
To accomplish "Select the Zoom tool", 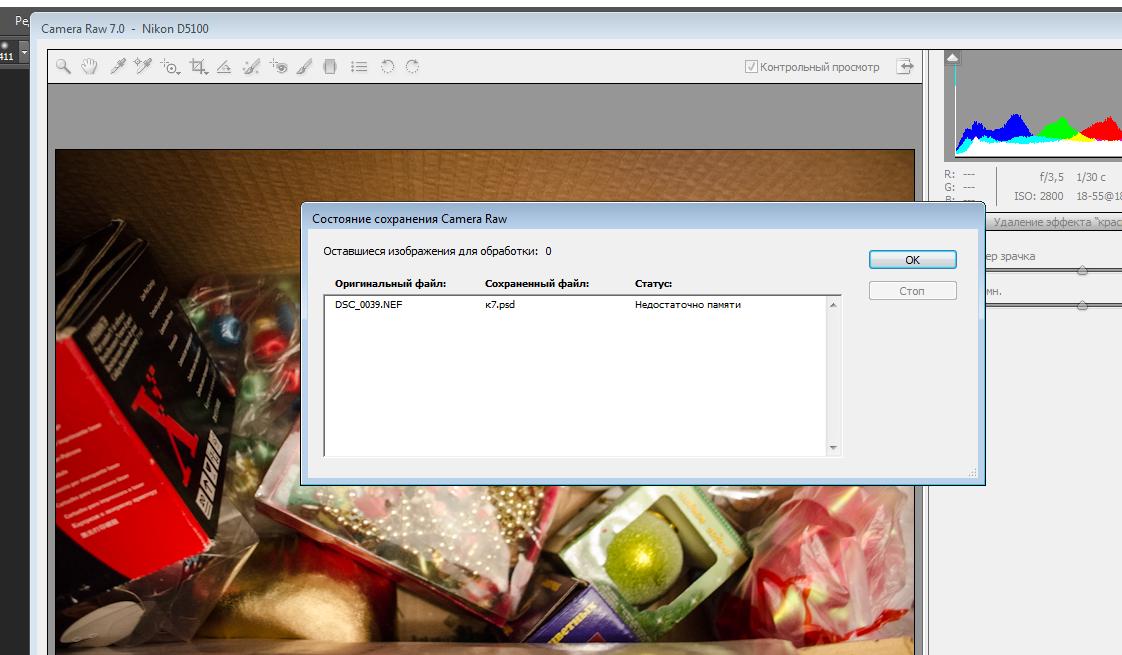I will click(63, 67).
